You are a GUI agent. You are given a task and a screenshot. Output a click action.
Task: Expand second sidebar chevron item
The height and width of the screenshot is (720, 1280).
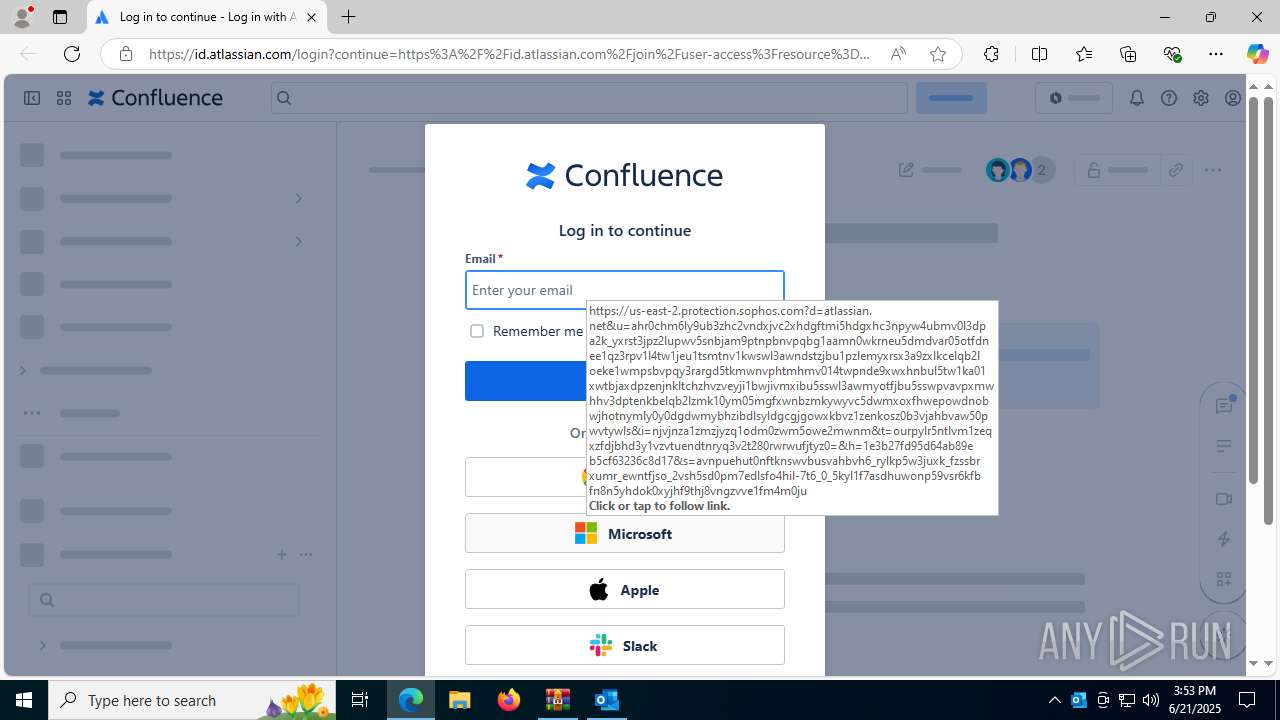[298, 241]
